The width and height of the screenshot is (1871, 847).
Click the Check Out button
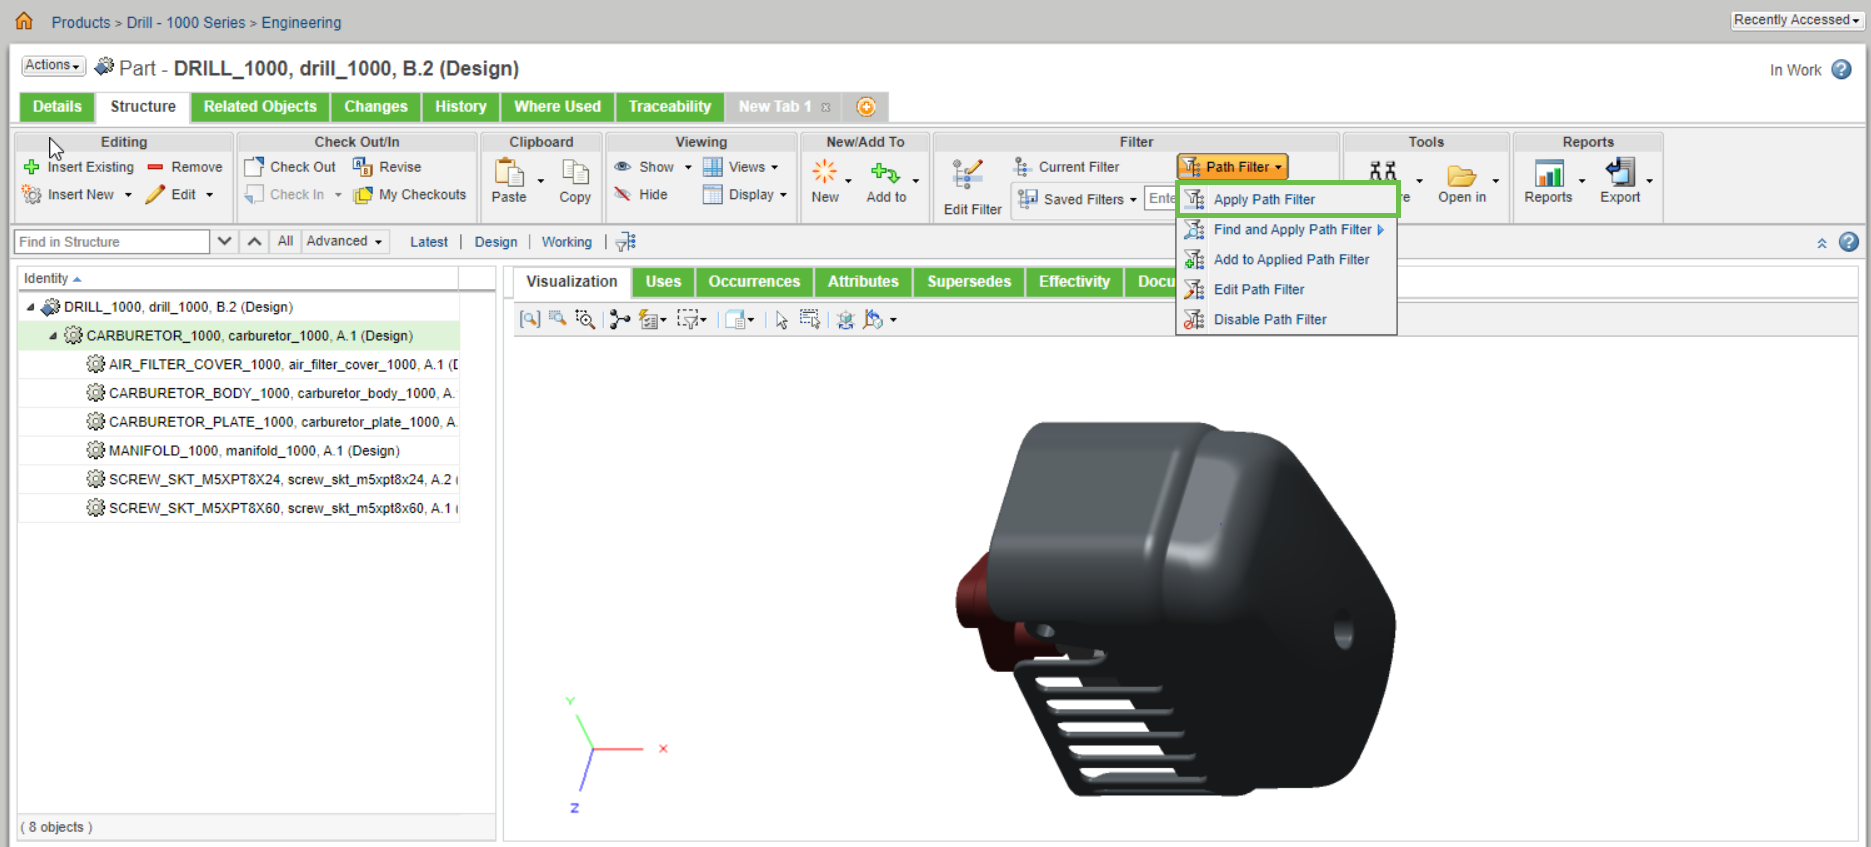(x=290, y=167)
